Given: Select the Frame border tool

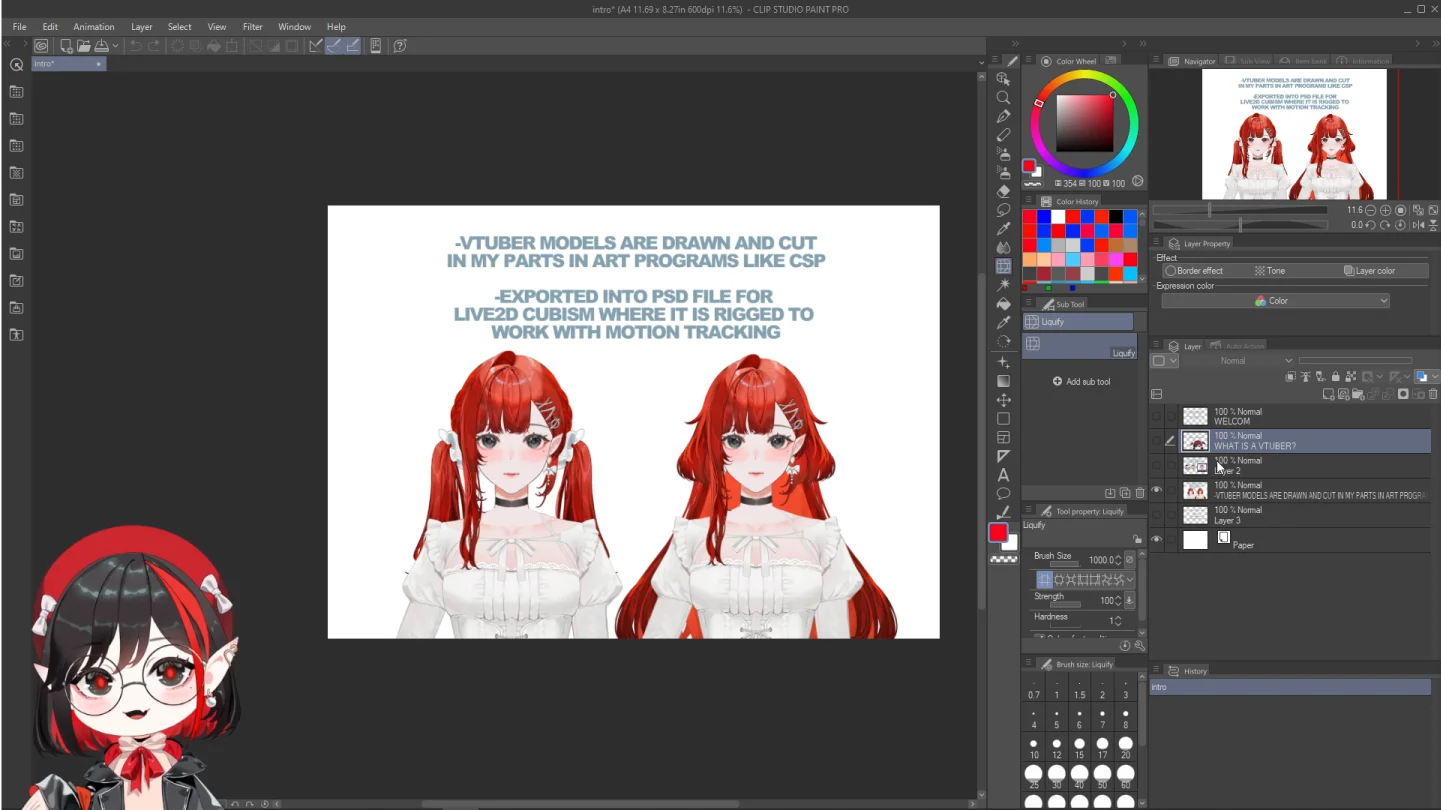Looking at the screenshot, I should point(1003,438).
